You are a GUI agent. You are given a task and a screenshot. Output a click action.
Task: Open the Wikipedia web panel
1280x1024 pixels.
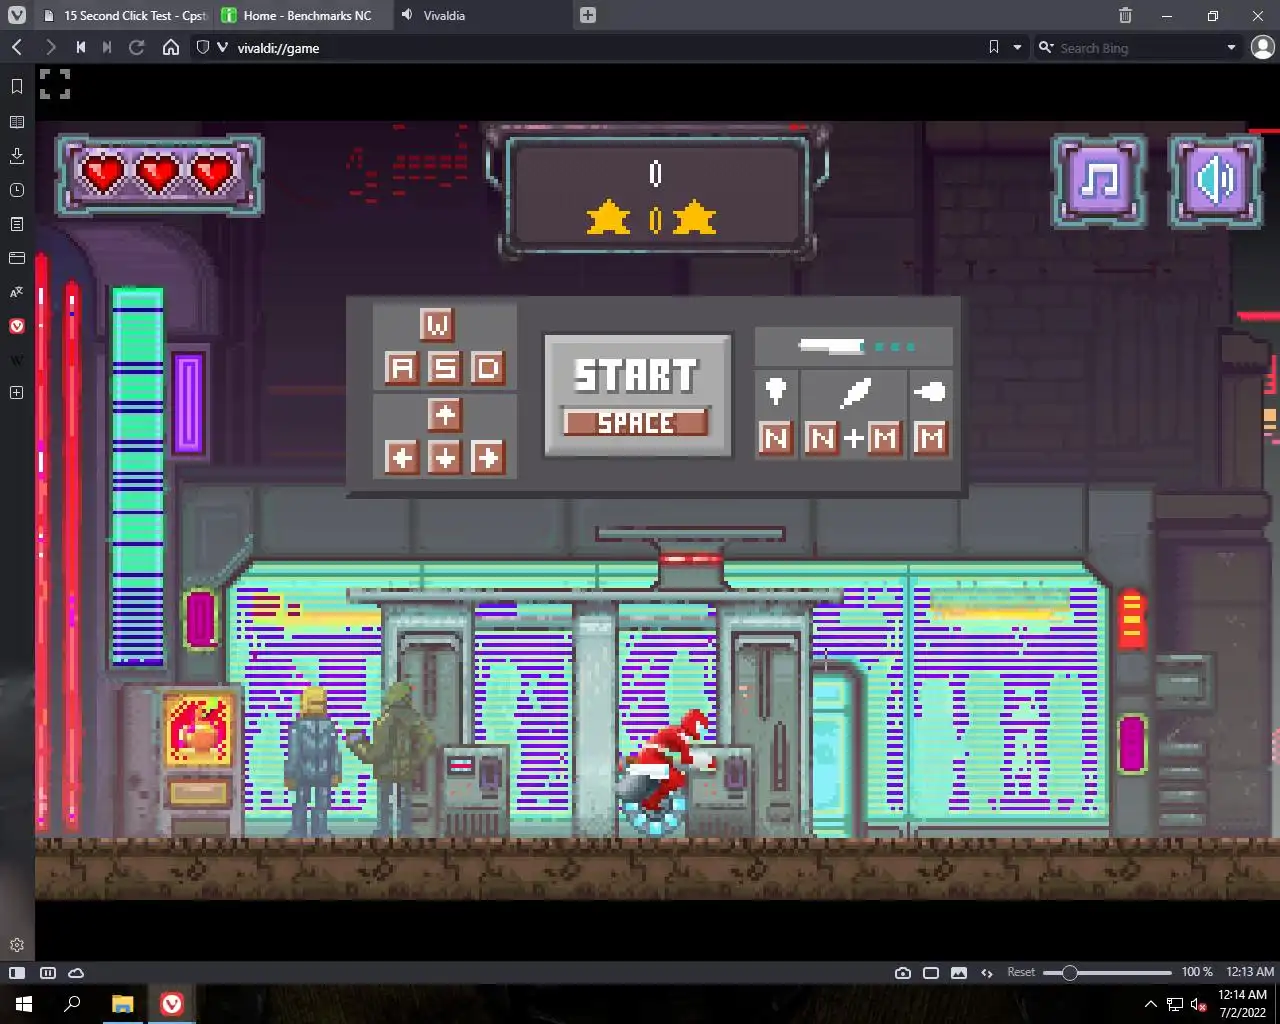point(17,360)
